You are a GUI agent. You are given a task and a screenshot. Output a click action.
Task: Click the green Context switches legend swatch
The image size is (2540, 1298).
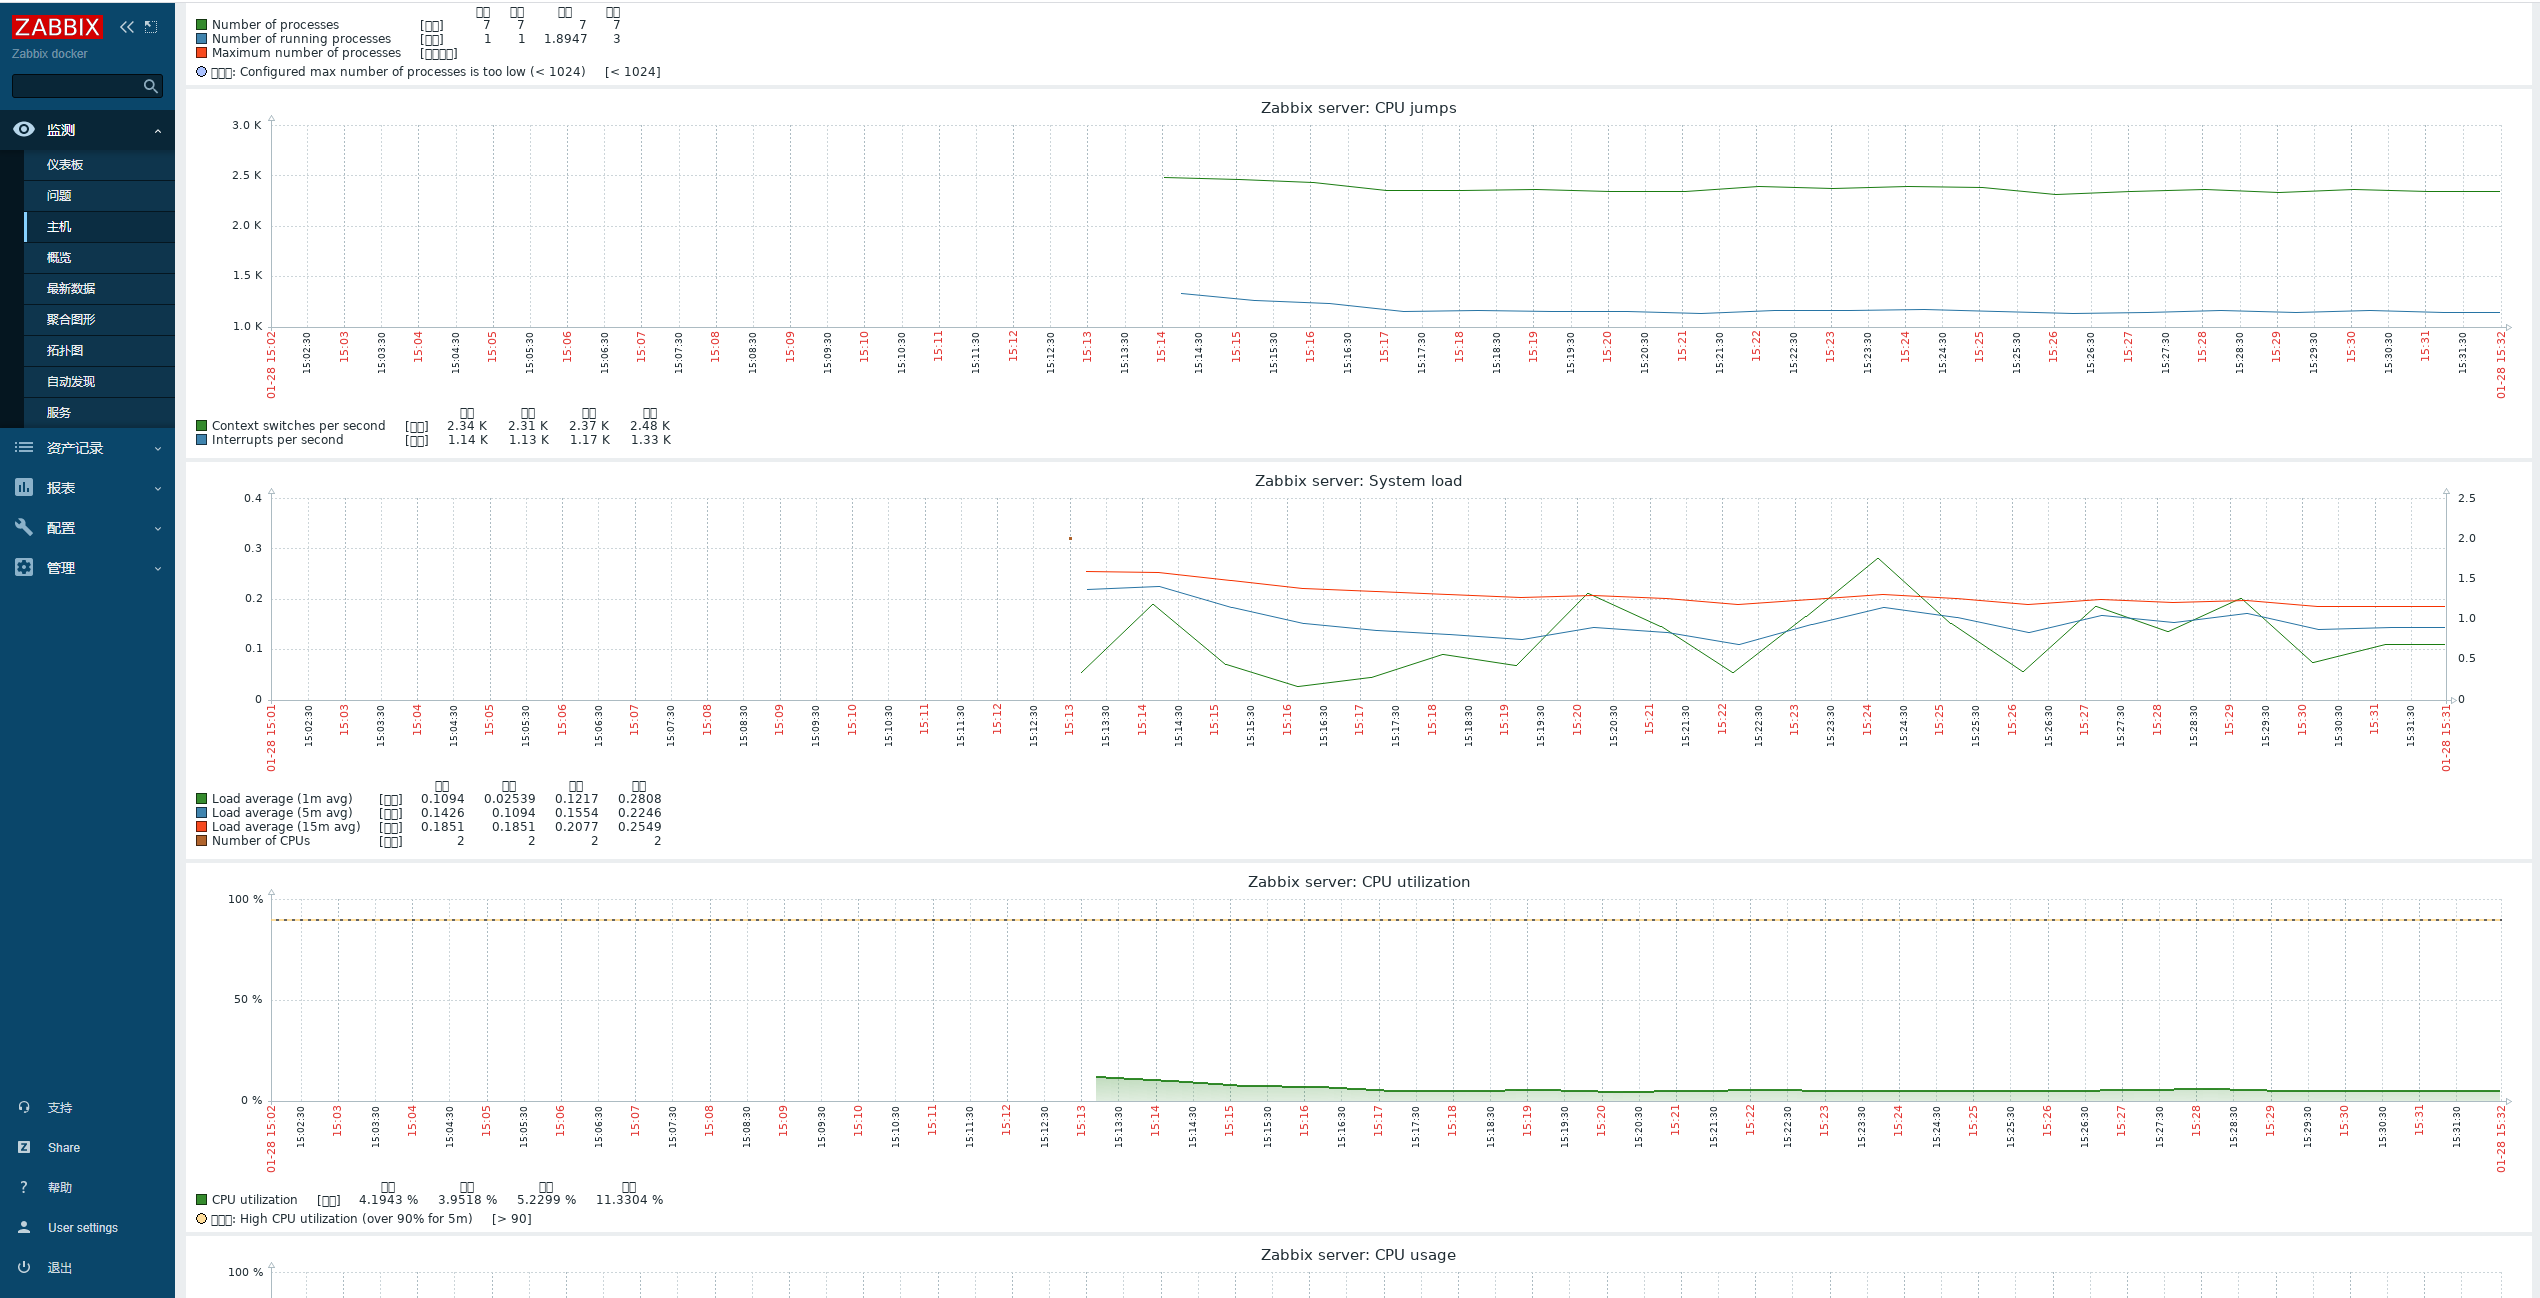(x=202, y=426)
